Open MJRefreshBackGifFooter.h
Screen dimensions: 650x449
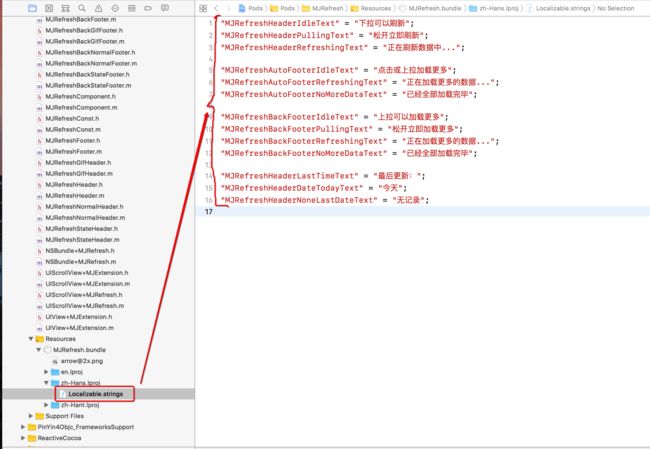pos(84,30)
